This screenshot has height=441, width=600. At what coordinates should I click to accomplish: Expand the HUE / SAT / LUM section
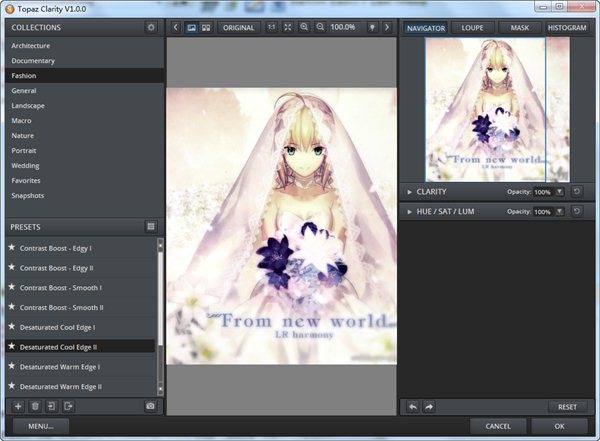tap(410, 211)
